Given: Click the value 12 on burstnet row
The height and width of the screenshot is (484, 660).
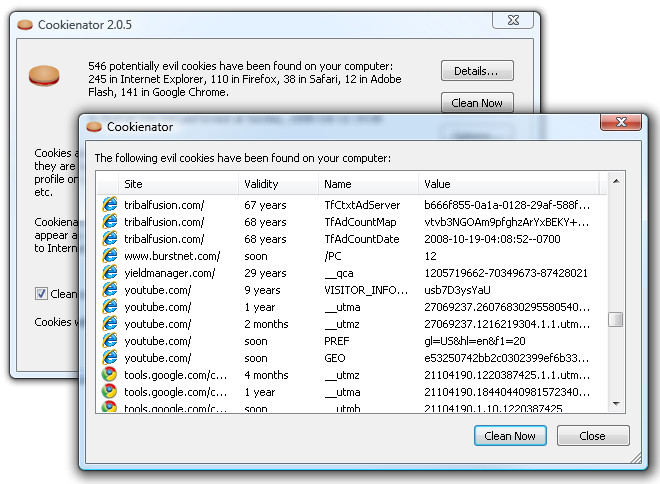Looking at the screenshot, I should coord(430,256).
